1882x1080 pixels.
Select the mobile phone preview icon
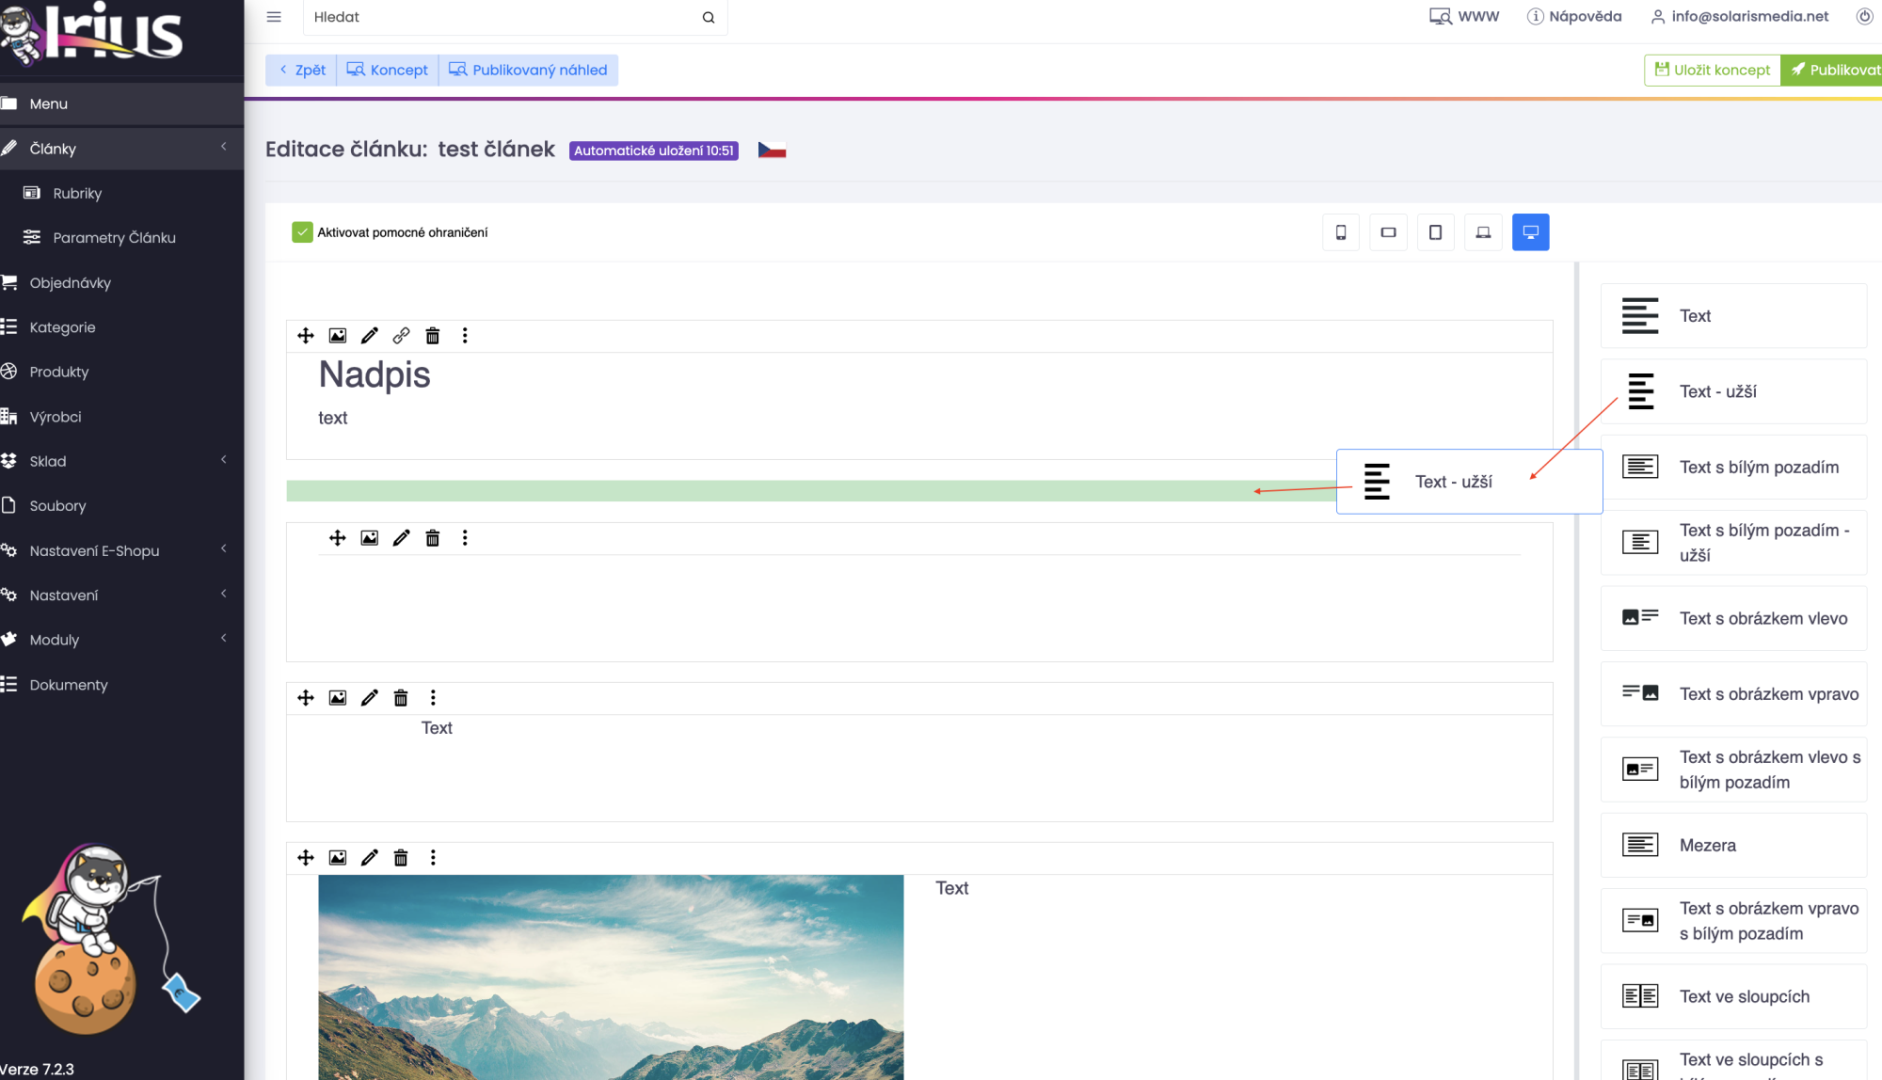(x=1341, y=232)
